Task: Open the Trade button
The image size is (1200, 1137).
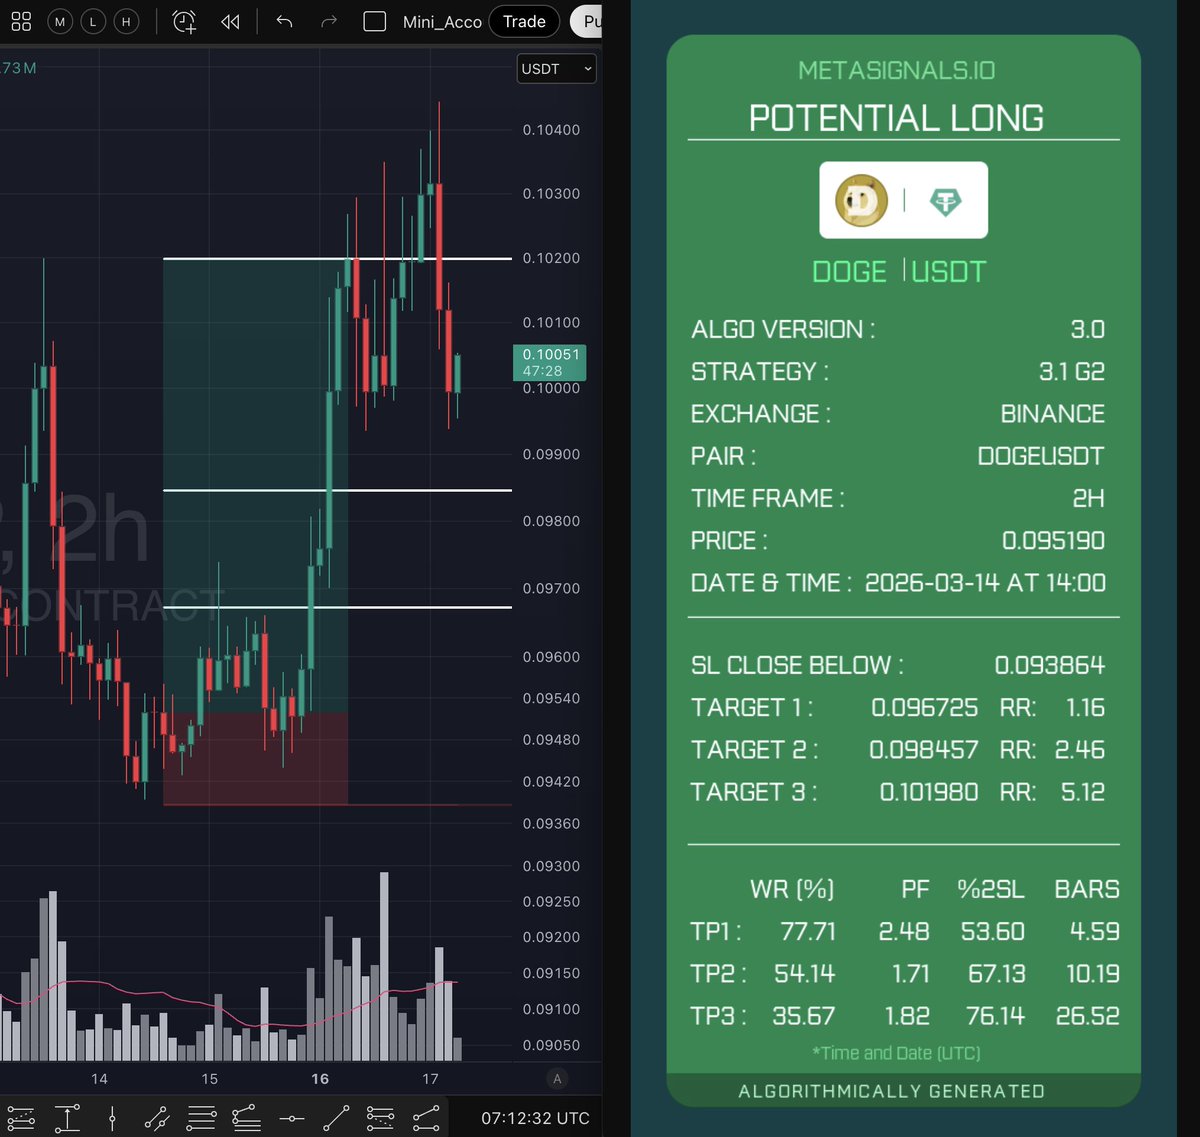Action: [524, 21]
